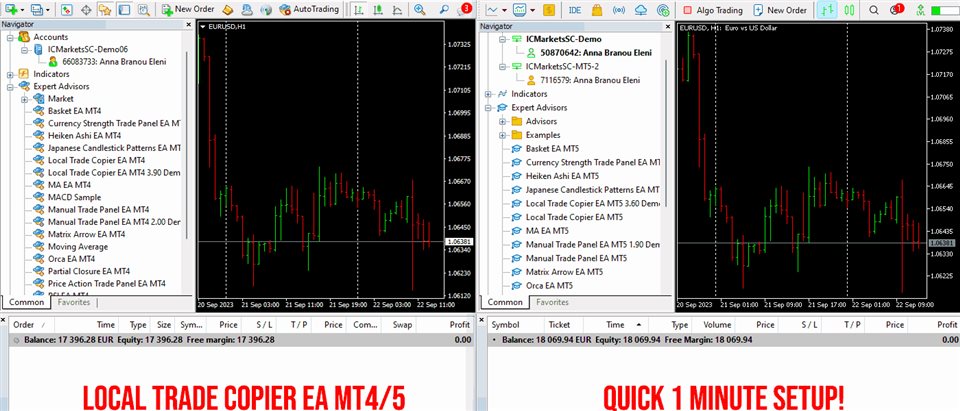Select the Common tab in MT5 Navigator
This screenshot has height=411, width=960.
(505, 302)
